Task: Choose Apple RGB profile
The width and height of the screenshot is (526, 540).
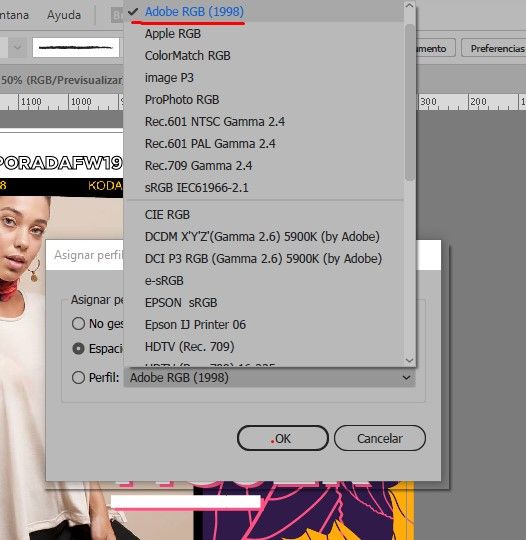Action: [x=264, y=34]
